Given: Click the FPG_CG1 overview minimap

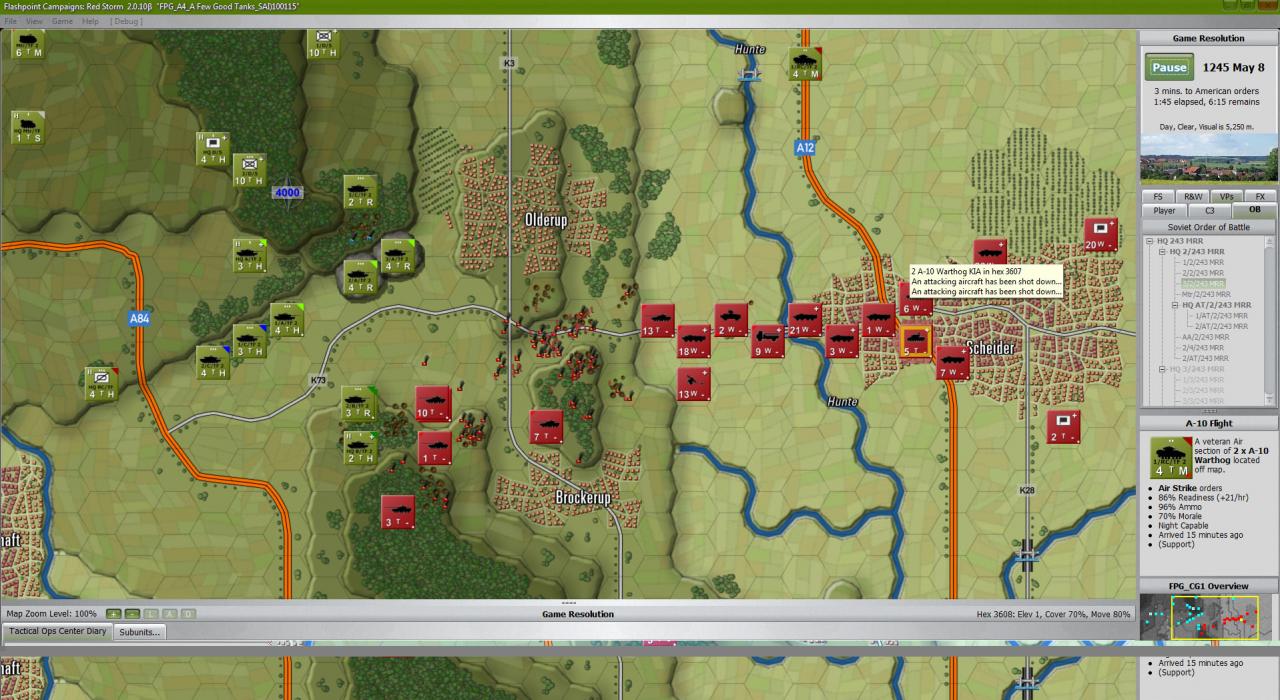Looking at the screenshot, I should tap(1208, 617).
